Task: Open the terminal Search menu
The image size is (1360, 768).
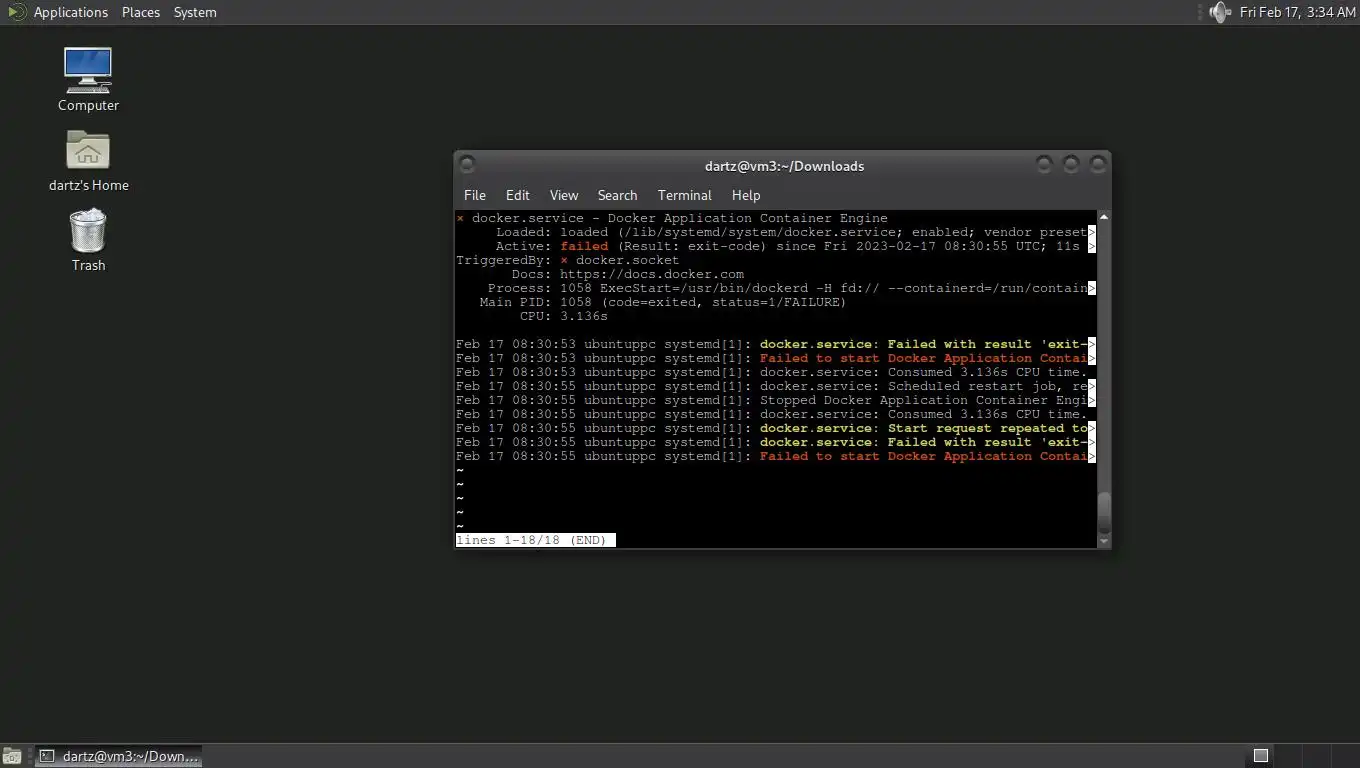Action: click(617, 195)
